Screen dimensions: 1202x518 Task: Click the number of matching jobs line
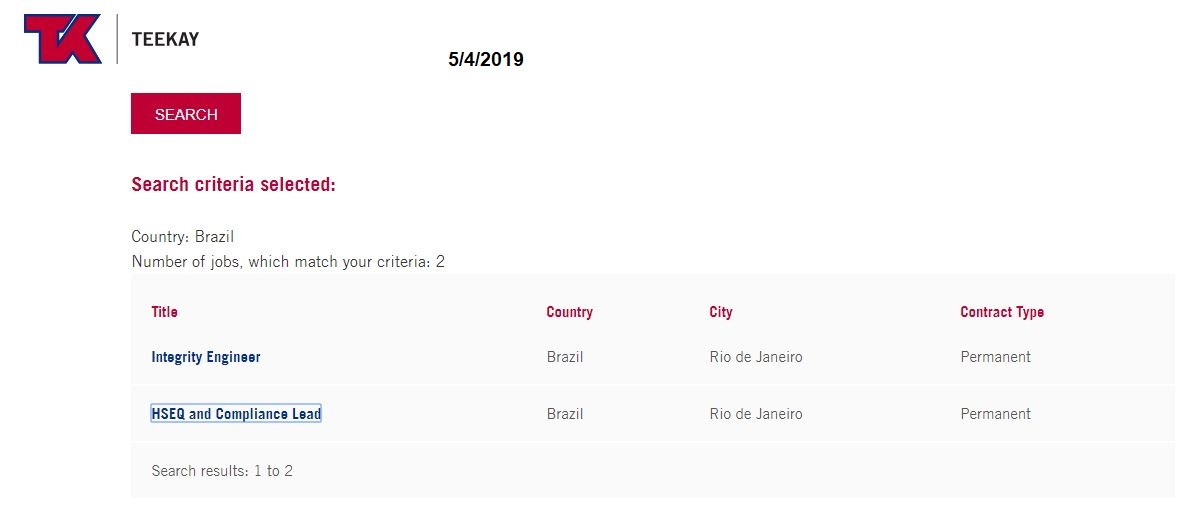[x=288, y=262]
